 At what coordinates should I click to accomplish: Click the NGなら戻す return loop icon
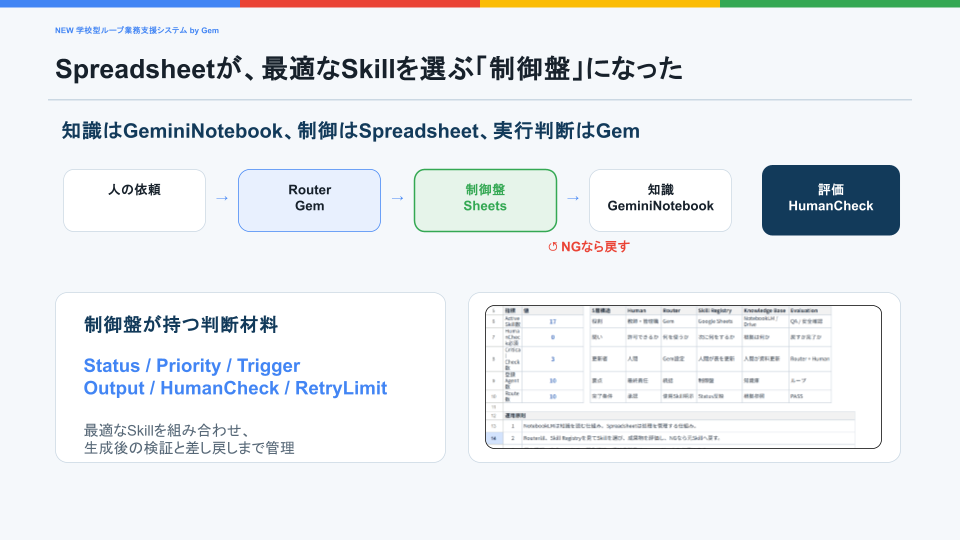click(552, 247)
